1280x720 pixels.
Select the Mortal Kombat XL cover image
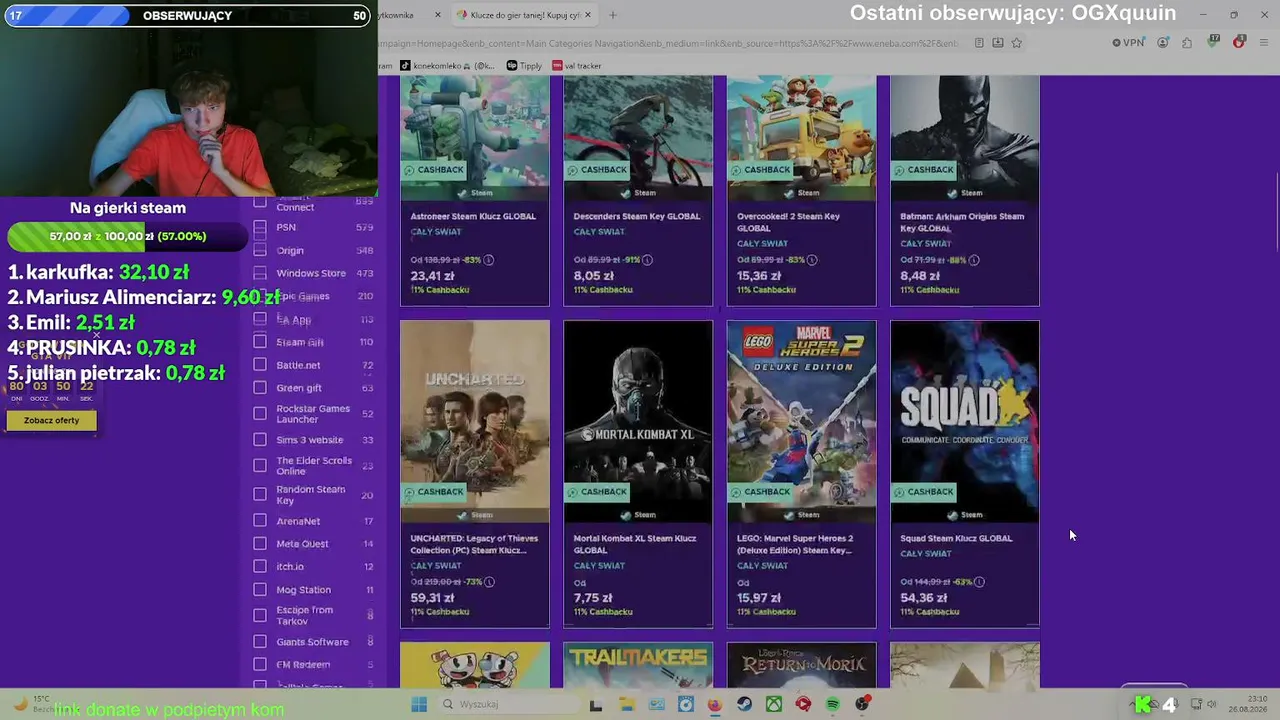[x=638, y=421]
